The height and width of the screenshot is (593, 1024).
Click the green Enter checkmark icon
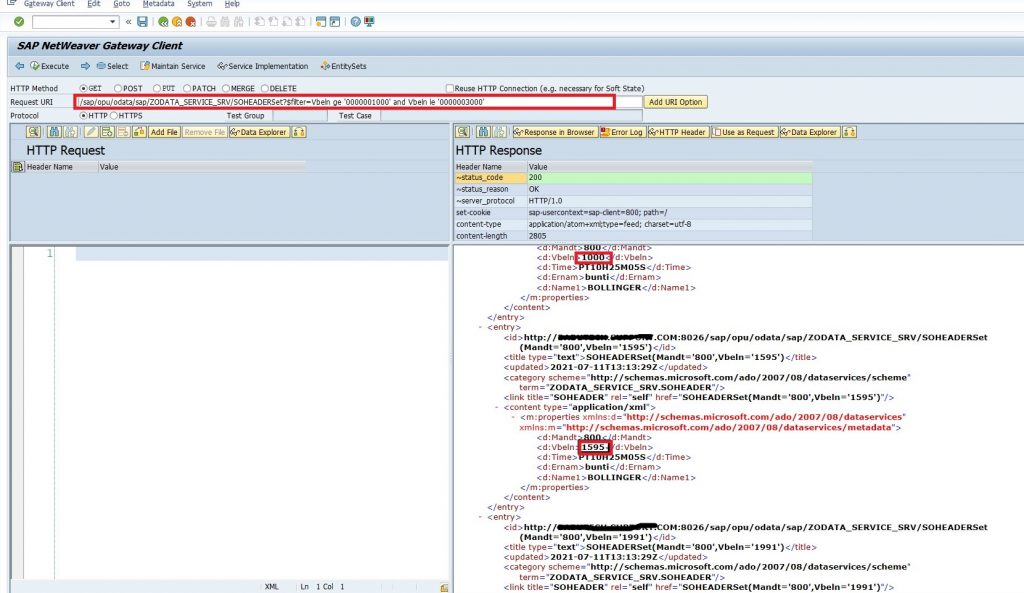(x=19, y=22)
